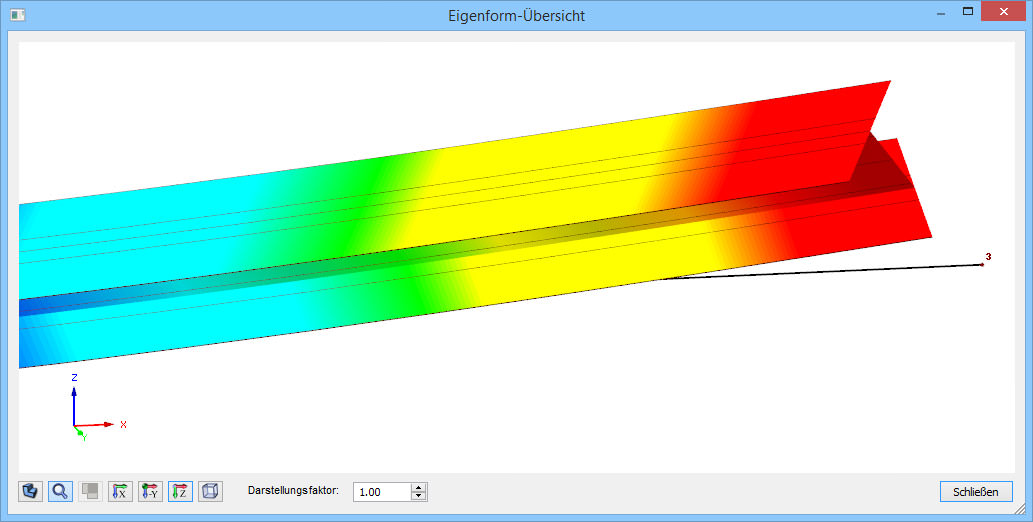1033x522 pixels.
Task: Click the greyed overlapping squares icon
Action: pos(90,491)
